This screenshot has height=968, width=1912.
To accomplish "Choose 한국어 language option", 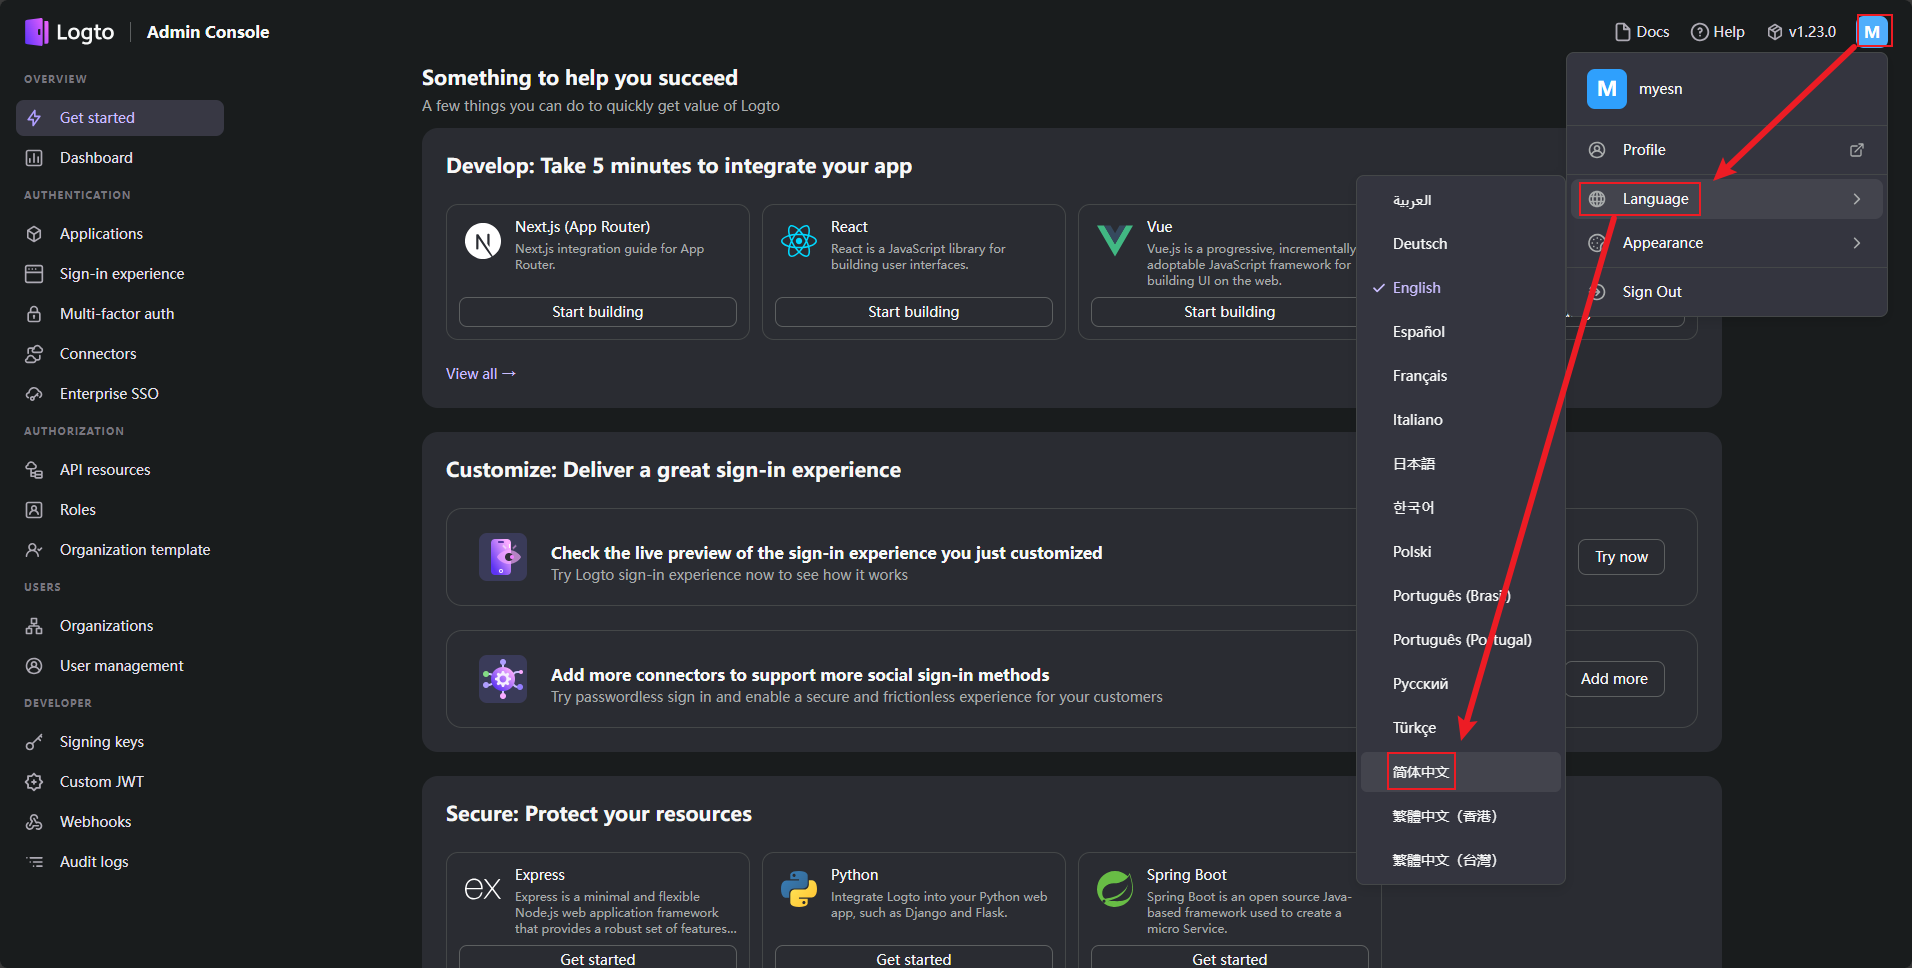I will coord(1460,508).
